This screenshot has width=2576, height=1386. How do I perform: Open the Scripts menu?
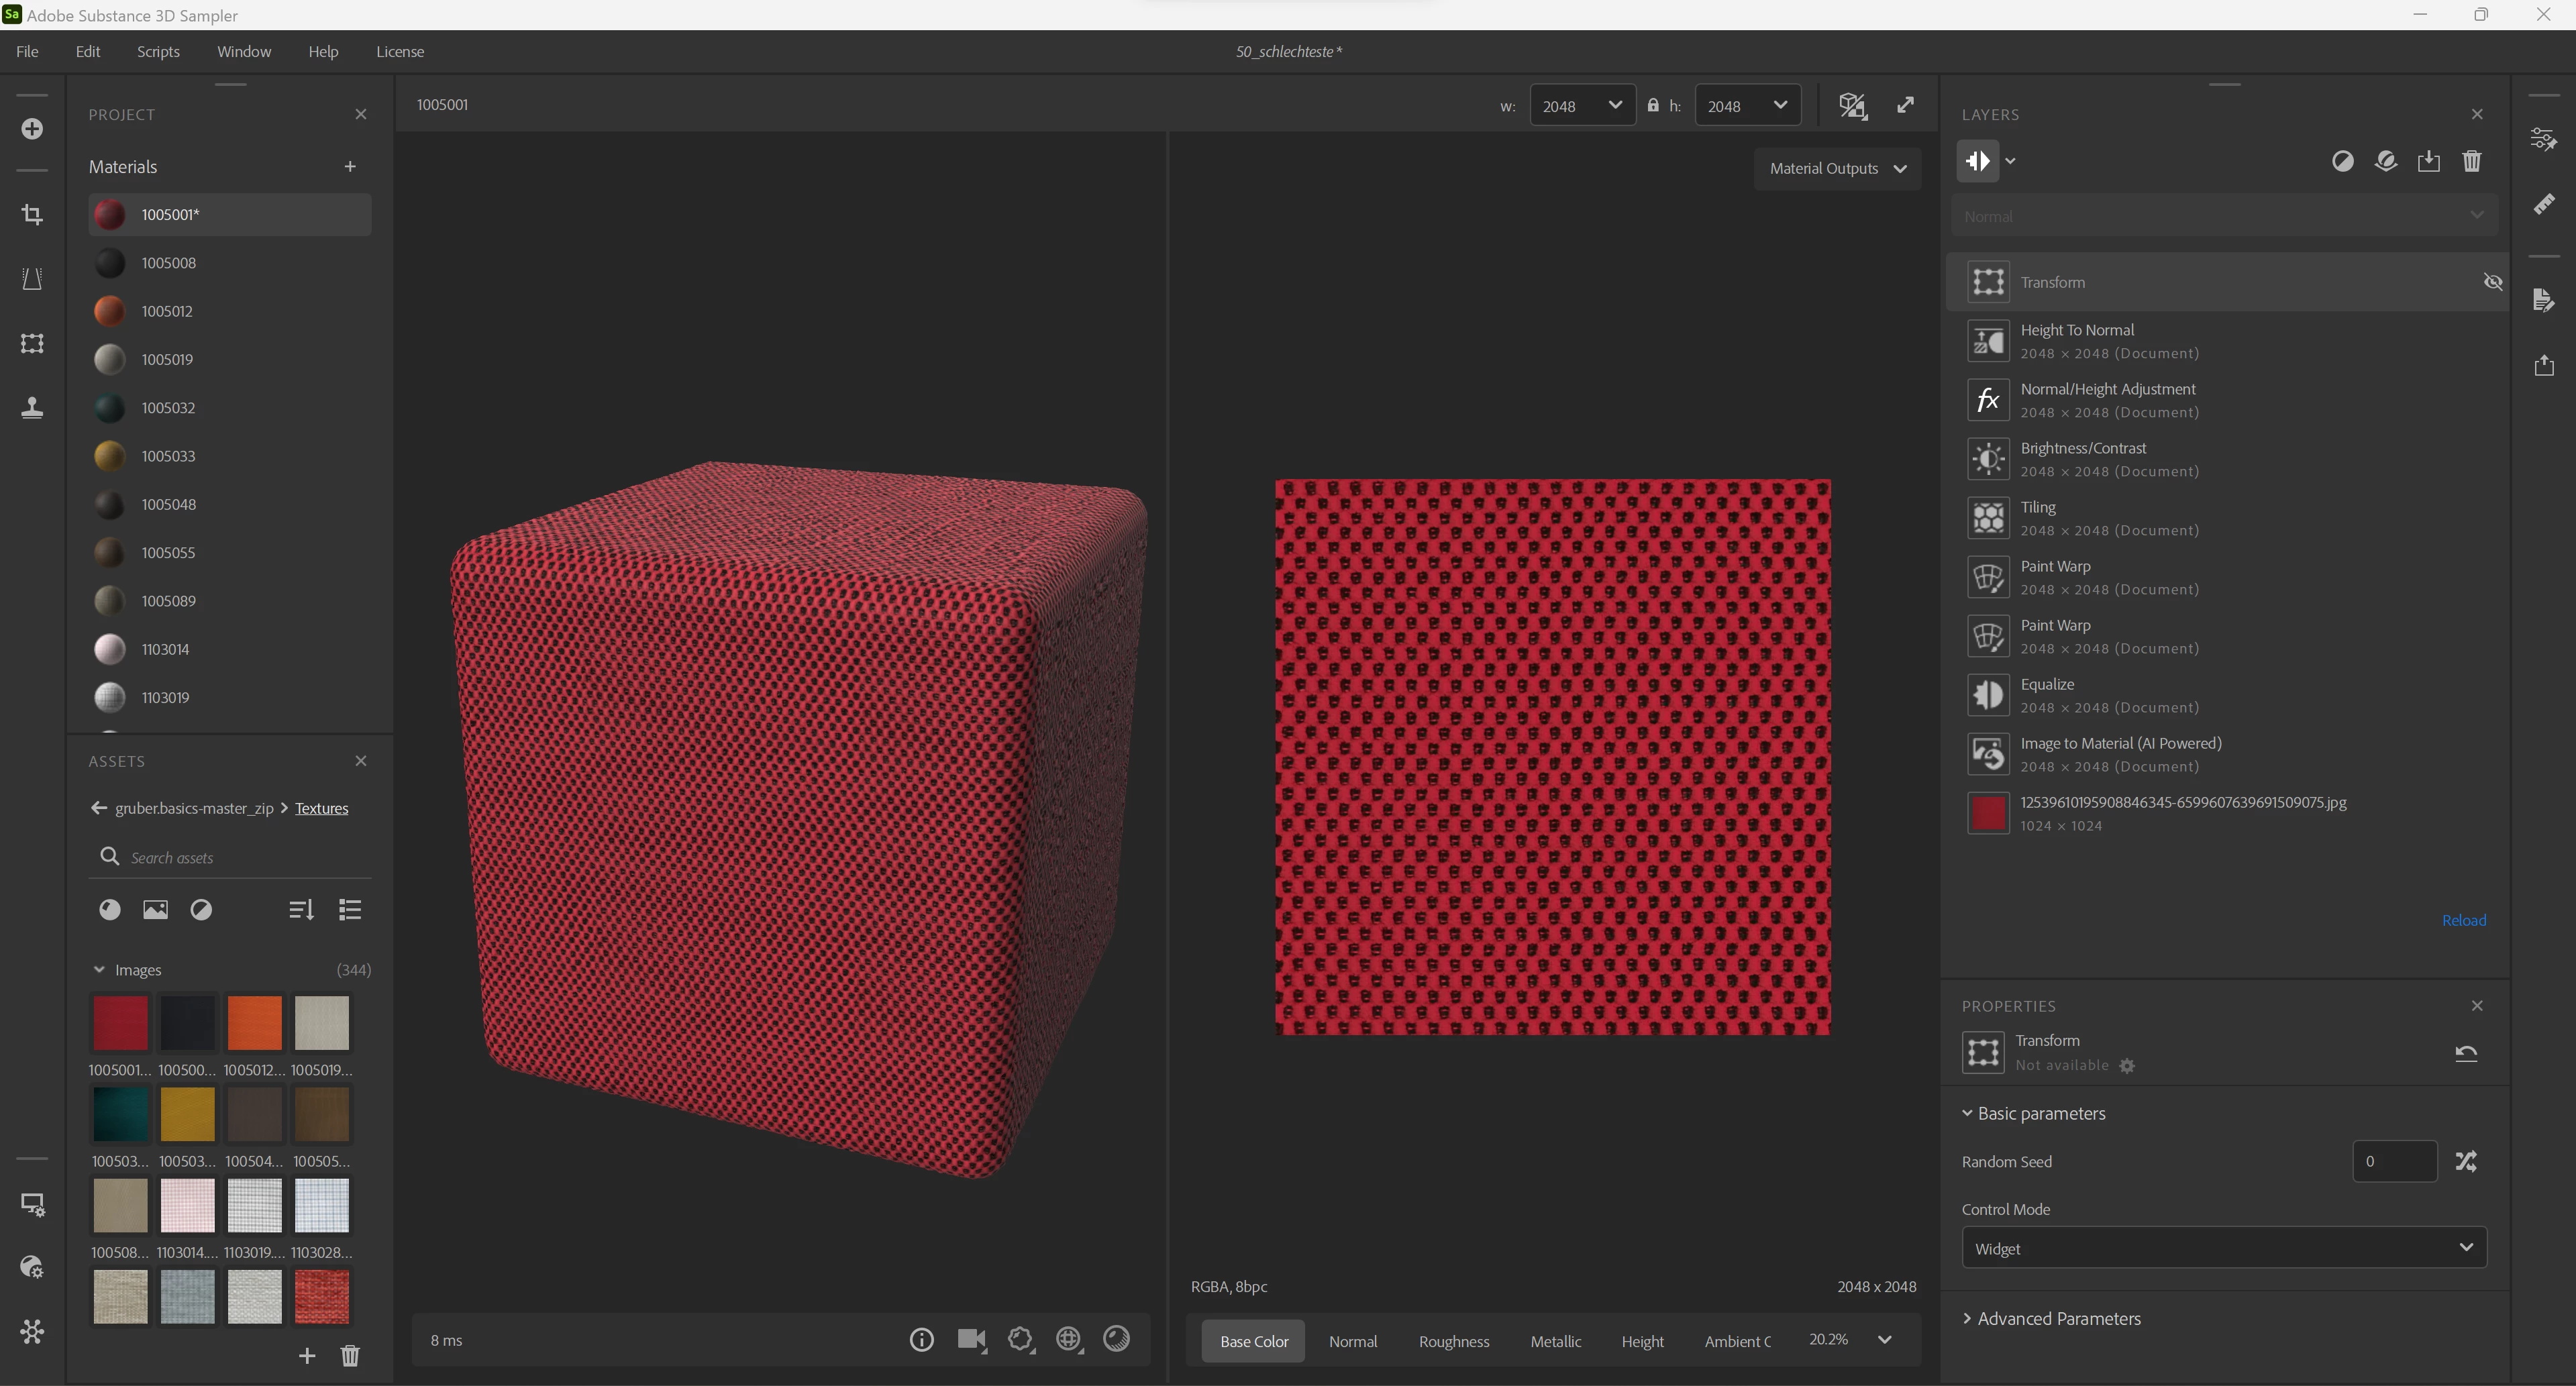[158, 51]
